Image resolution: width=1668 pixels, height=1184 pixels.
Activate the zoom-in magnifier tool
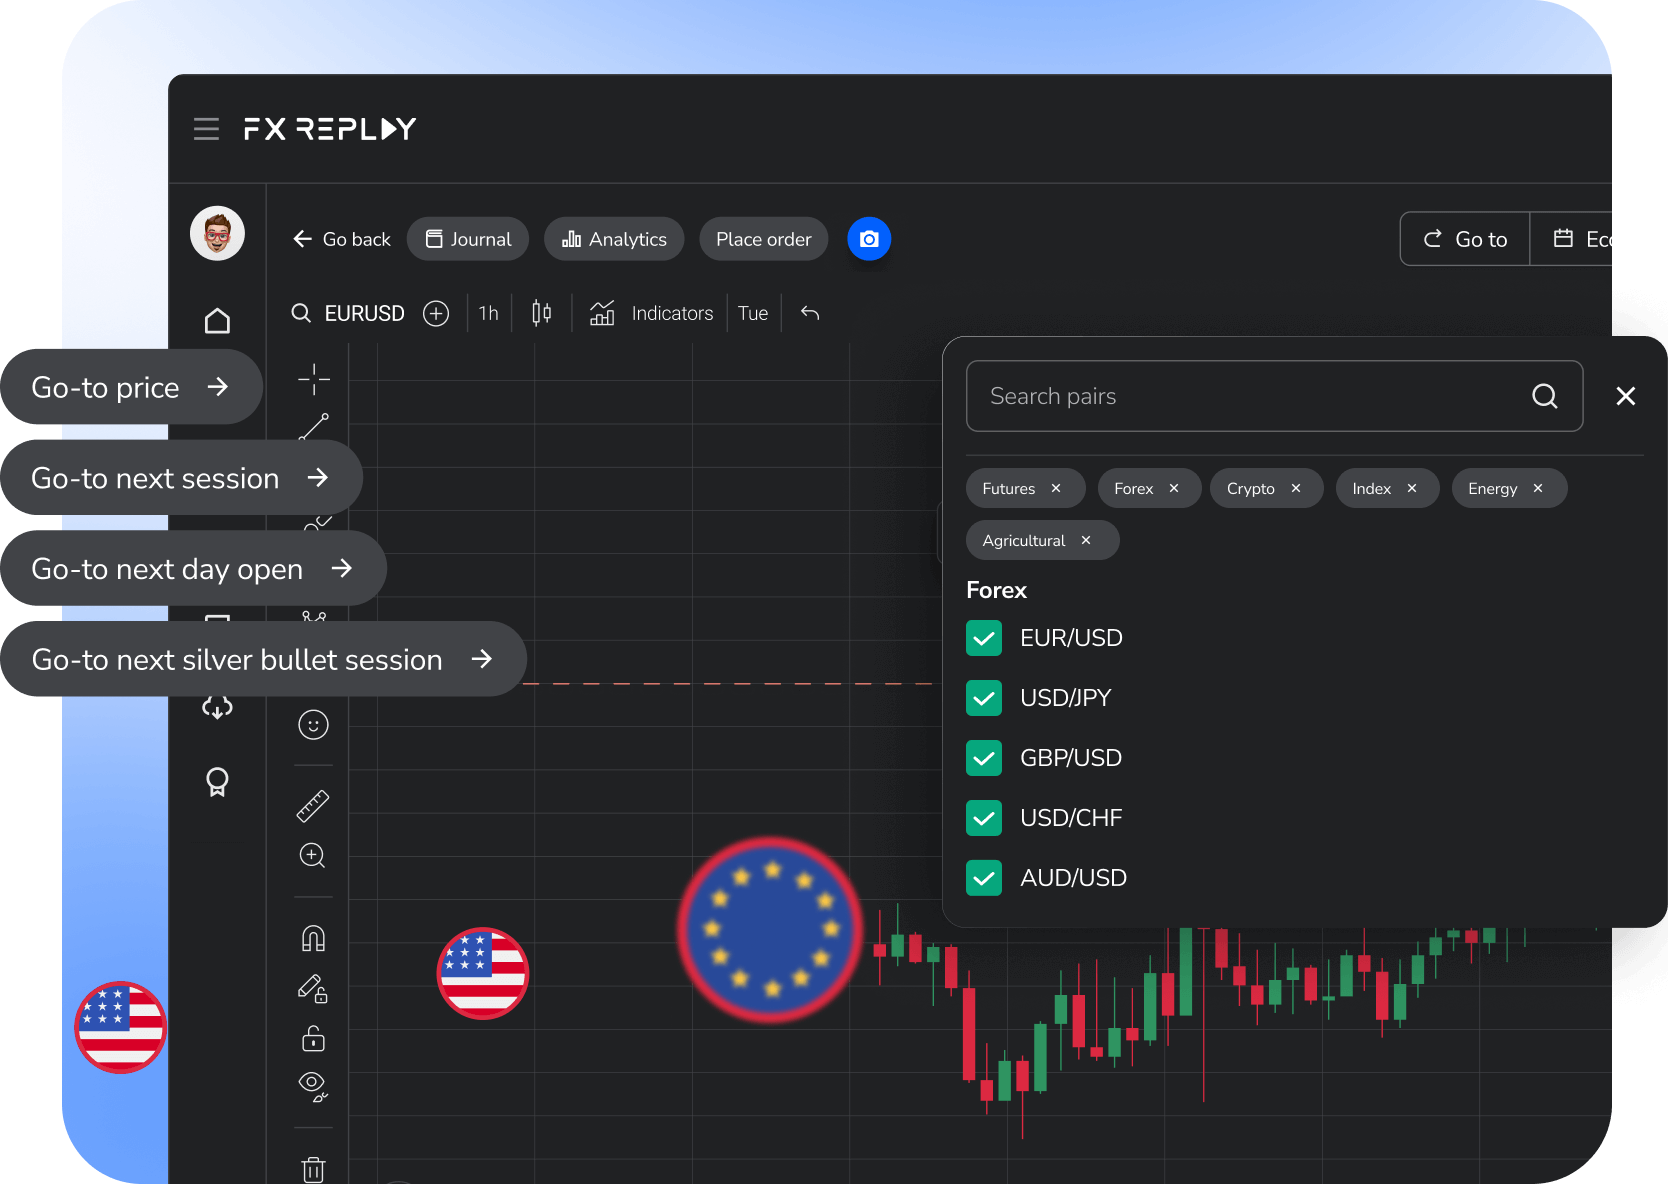point(313,855)
